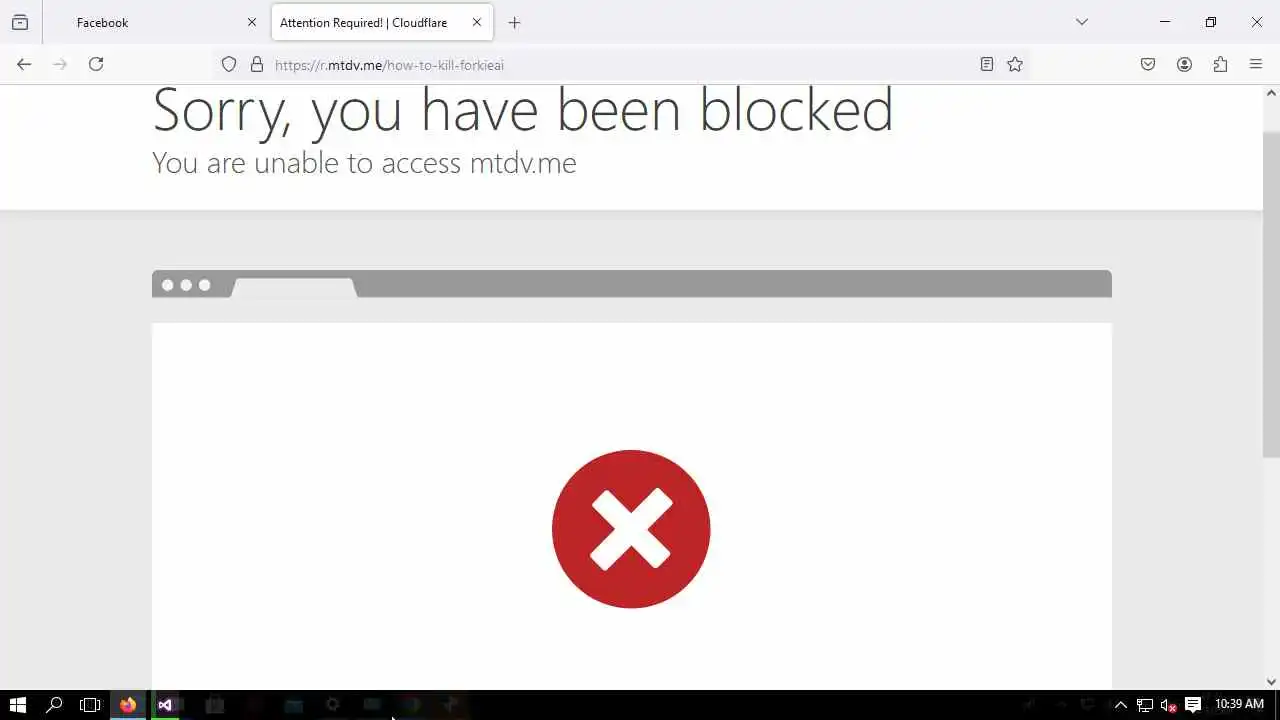
Task: Bookmark this page with the star icon
Action: pyautogui.click(x=1015, y=64)
